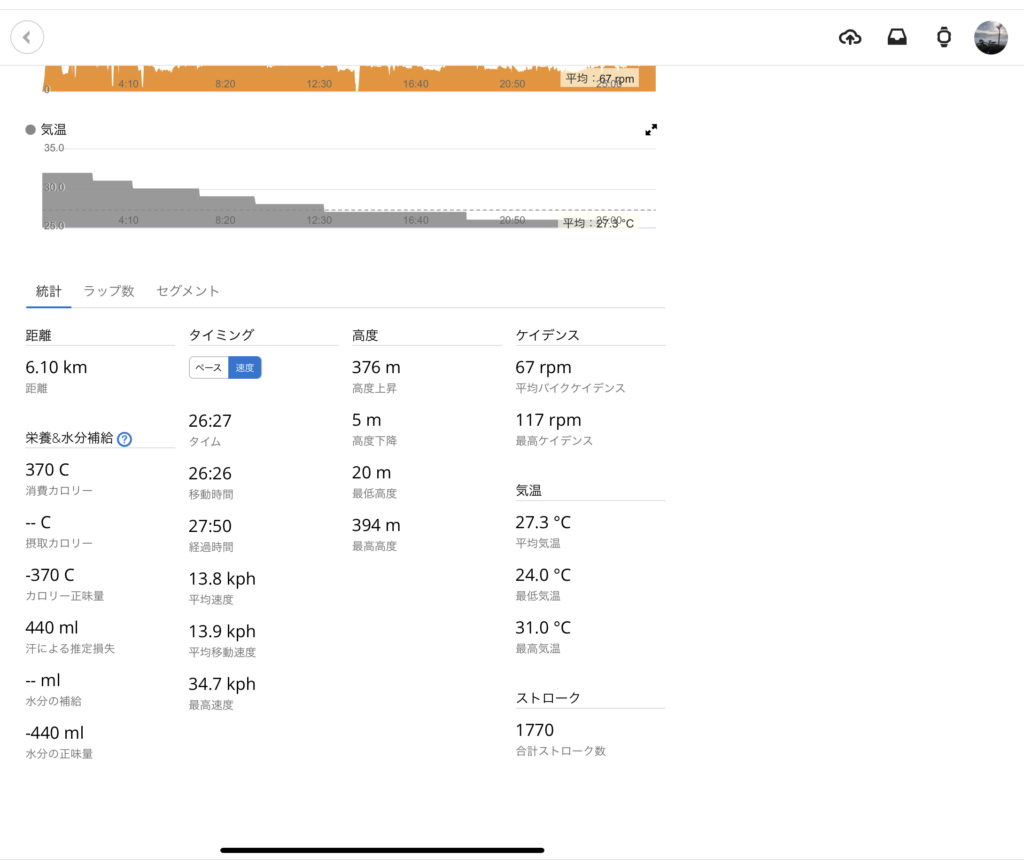1024x860 pixels.
Task: Open the watch device icon
Action: point(943,38)
